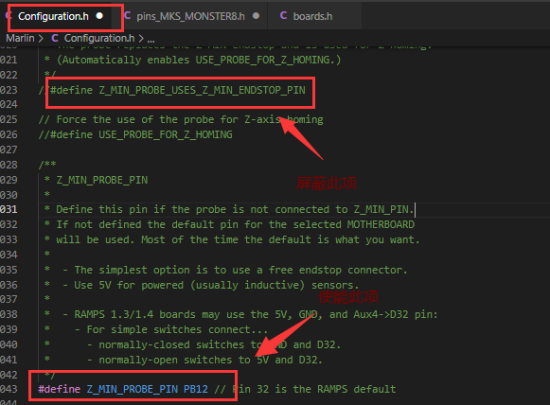
Task: Open the pins_MKS_MONSTER8.h tab
Action: pos(191,16)
